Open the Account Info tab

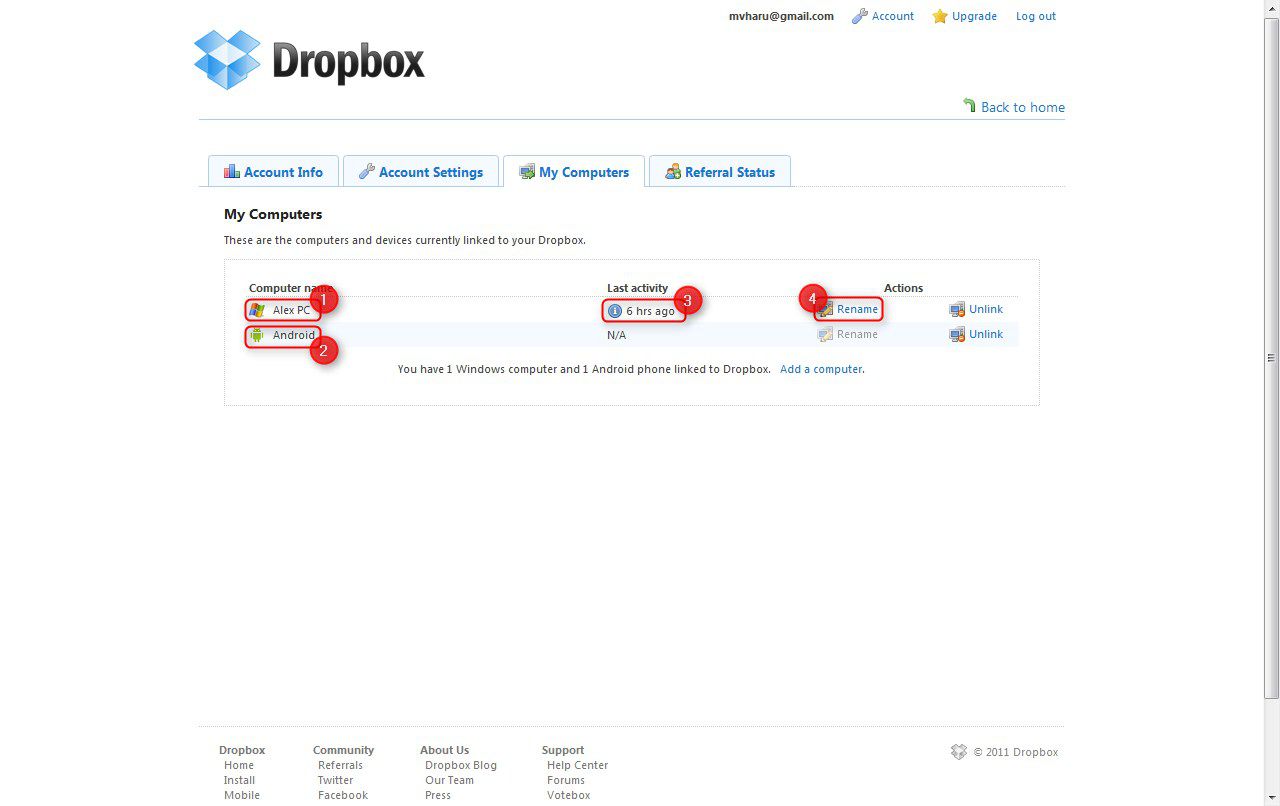(x=273, y=171)
